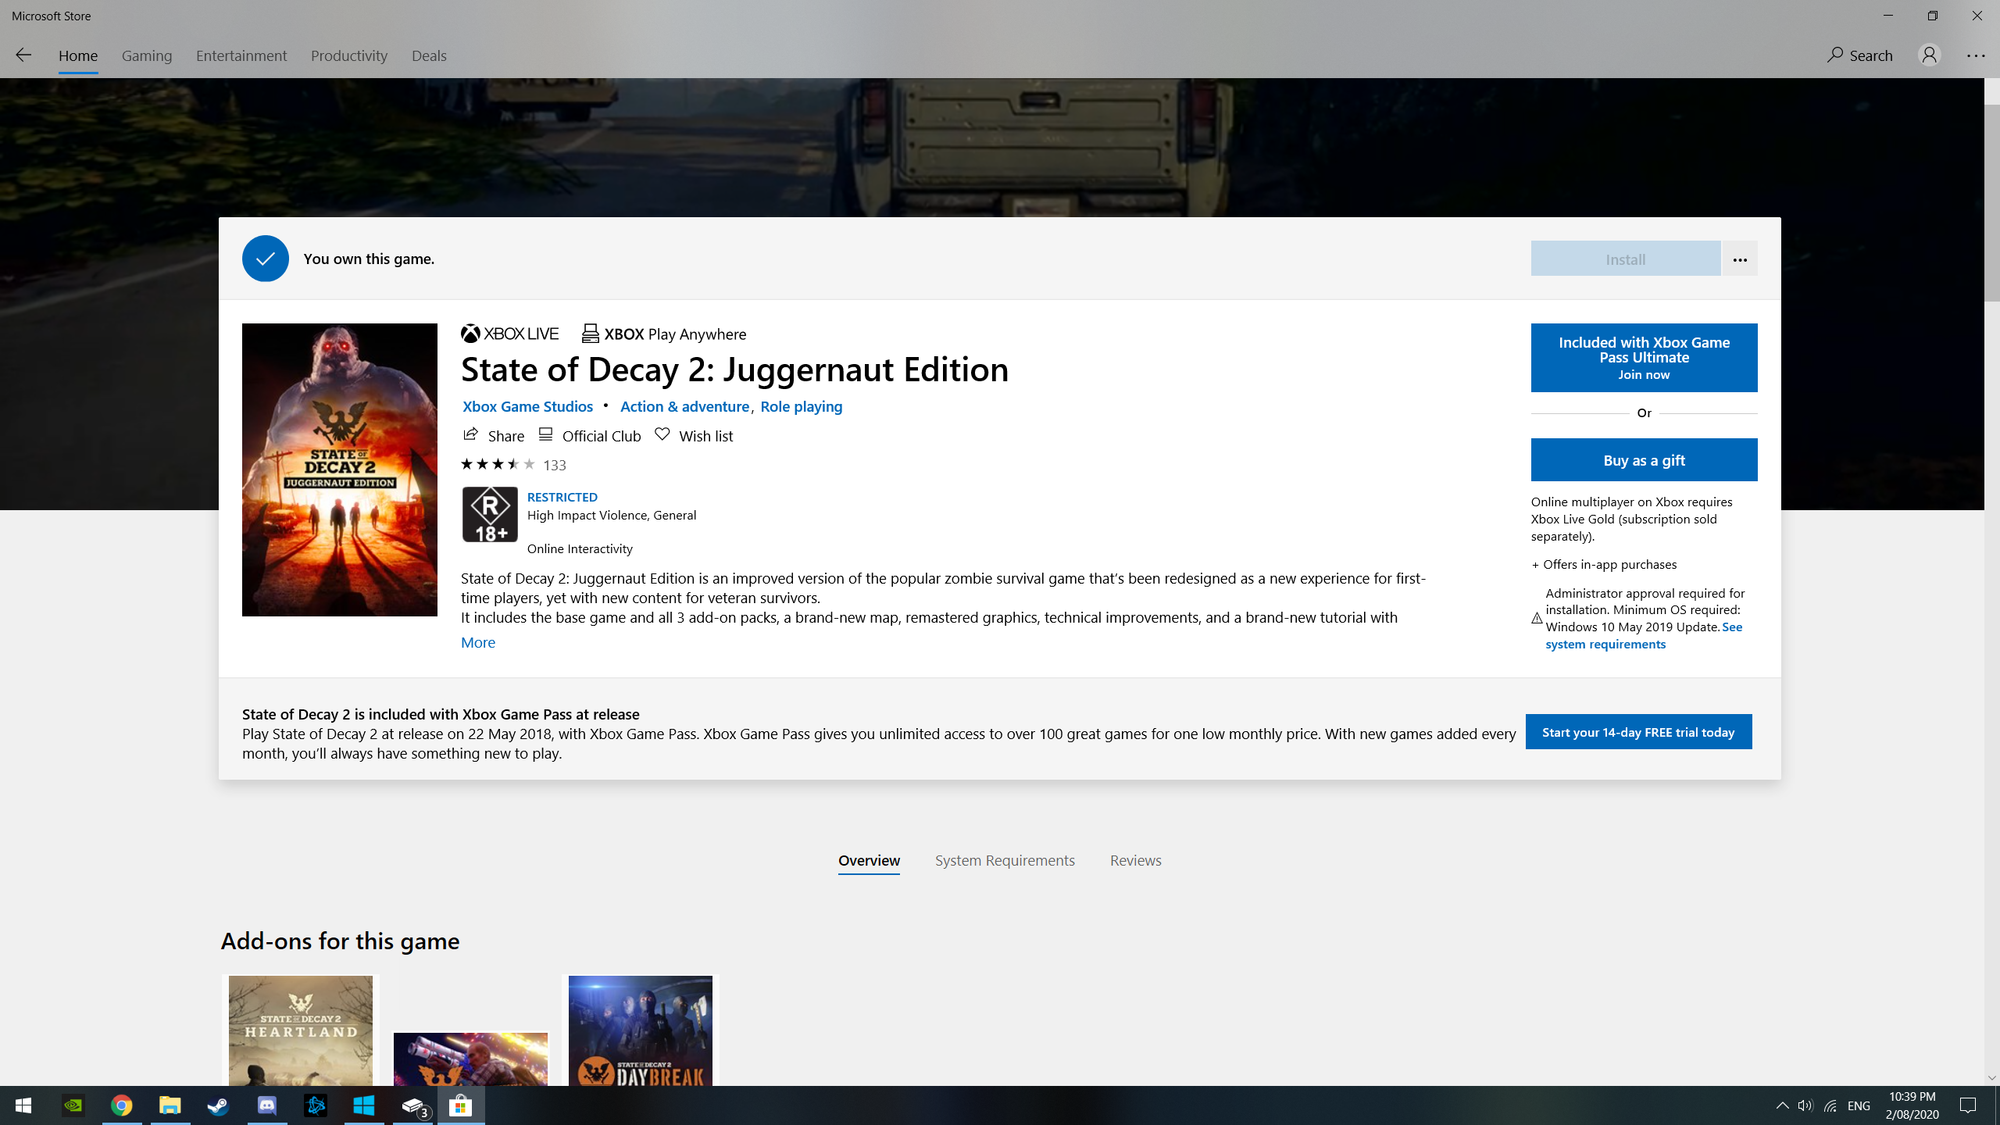Click the 133 ratings count
Viewport: 2000px width, 1125px height.
pos(554,465)
